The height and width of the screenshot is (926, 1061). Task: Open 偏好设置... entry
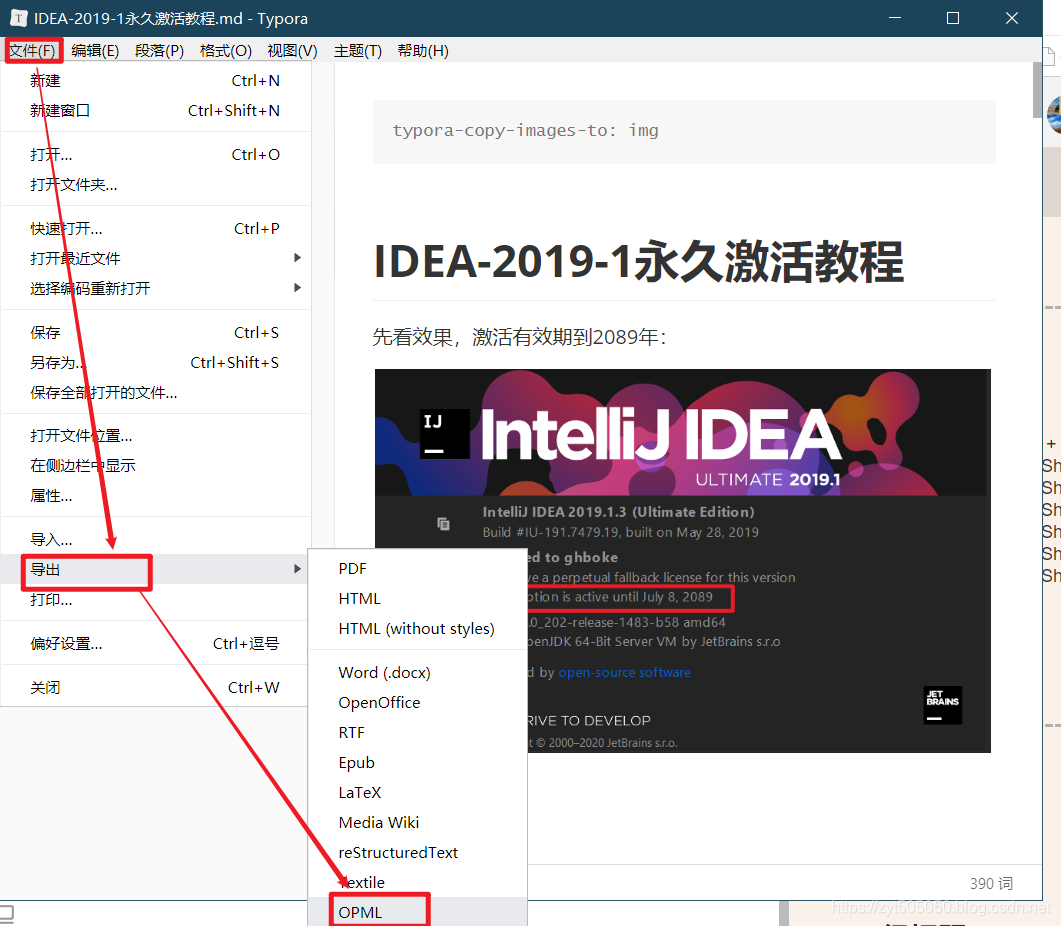point(155,643)
